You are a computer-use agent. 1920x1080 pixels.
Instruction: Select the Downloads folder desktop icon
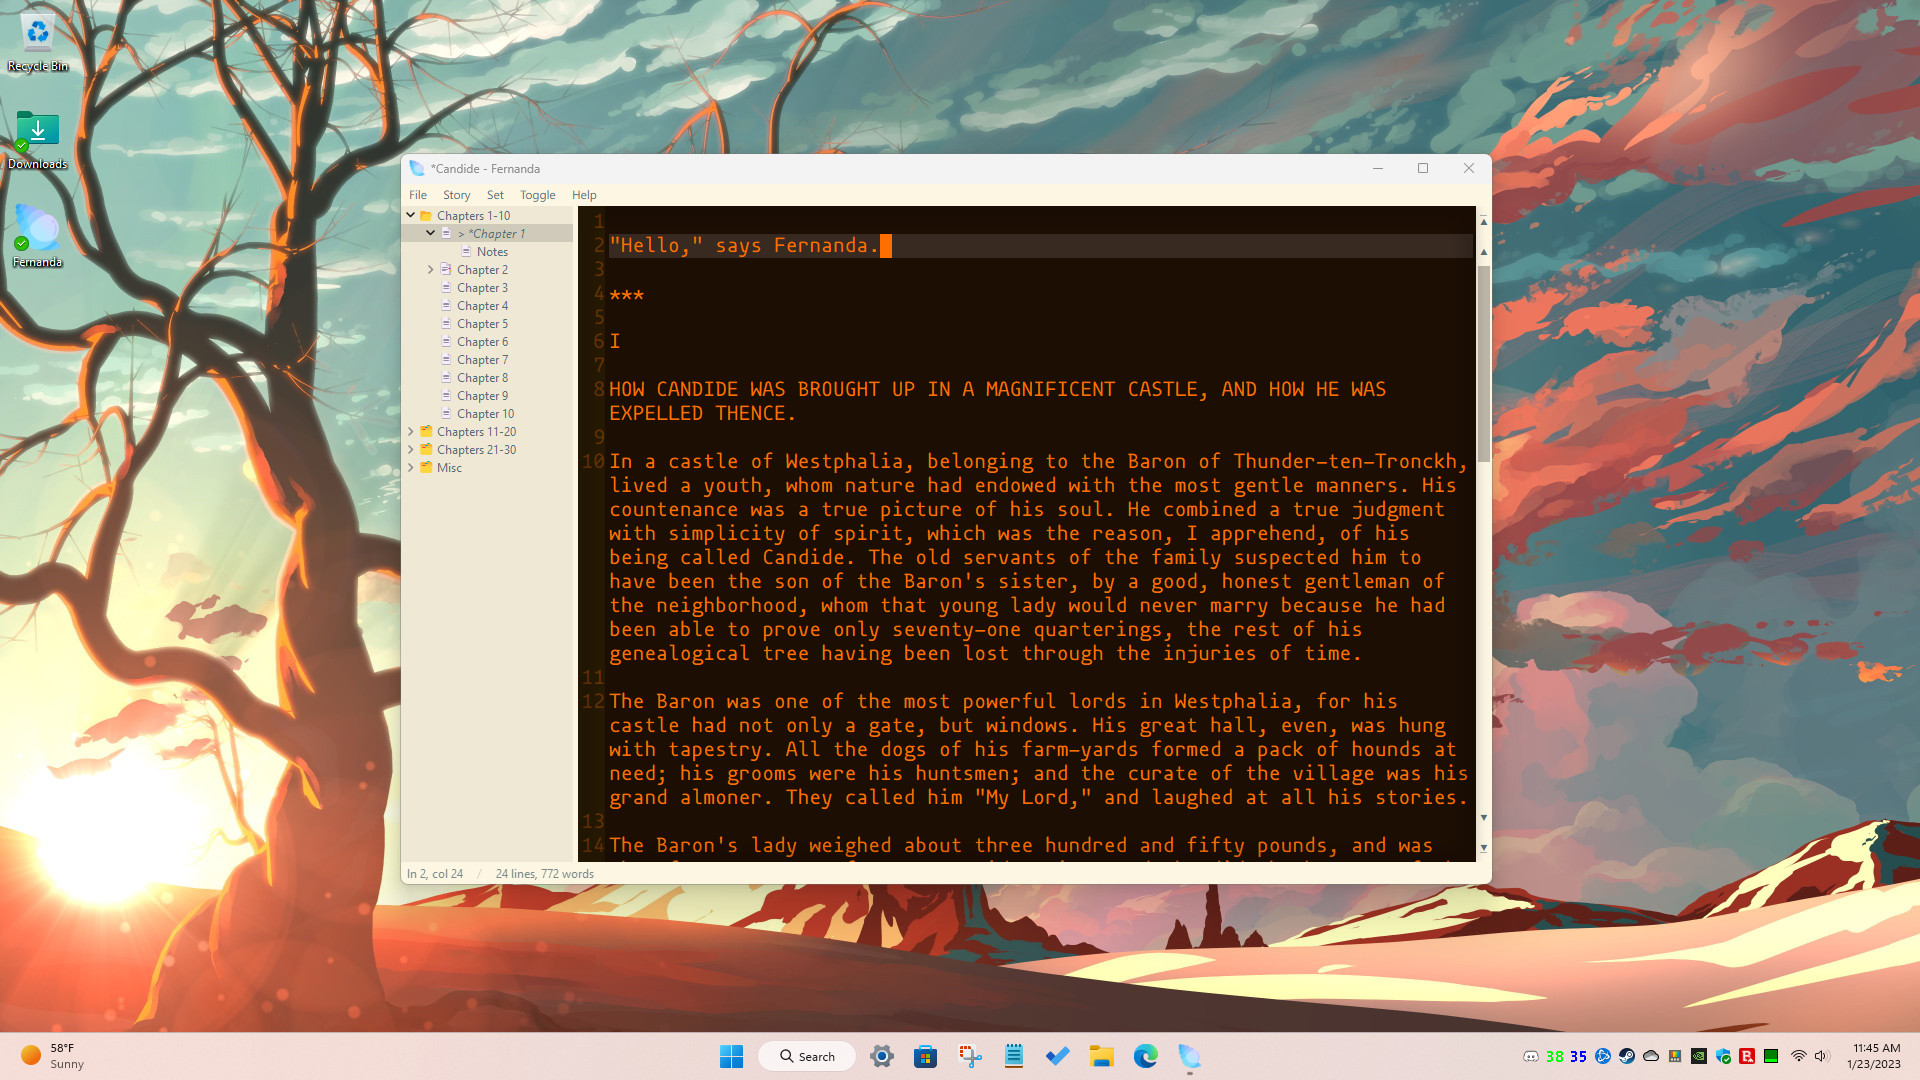click(x=38, y=140)
